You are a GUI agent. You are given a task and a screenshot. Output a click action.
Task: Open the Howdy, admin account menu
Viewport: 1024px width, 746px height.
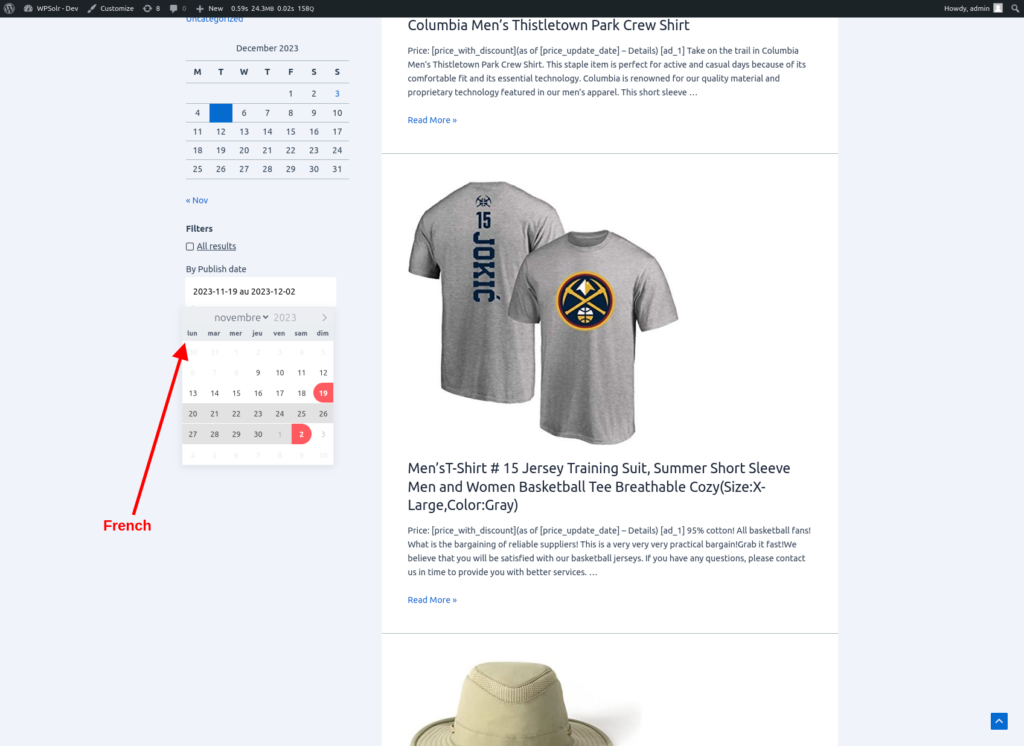(972, 8)
